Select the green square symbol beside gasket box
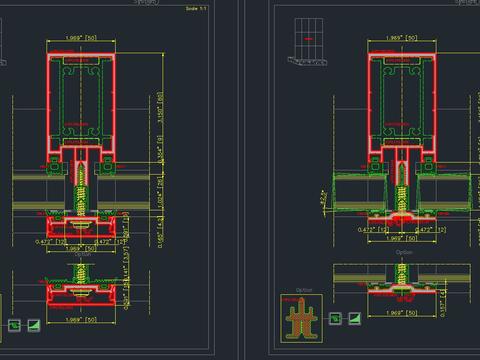This screenshot has width=480, height=360. pyautogui.click(x=335, y=318)
